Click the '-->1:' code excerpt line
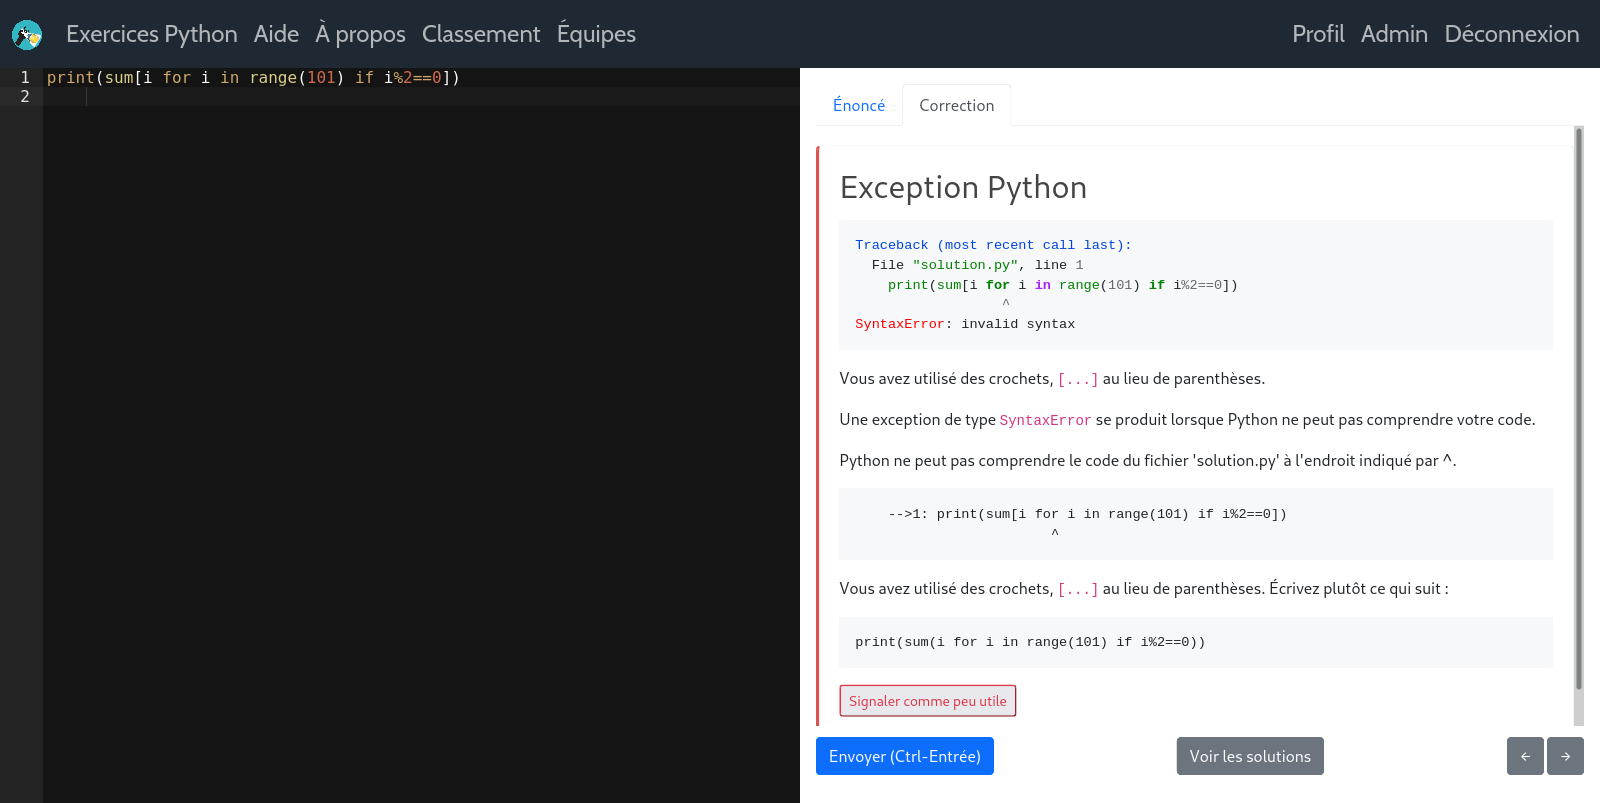1600x803 pixels. click(1087, 514)
